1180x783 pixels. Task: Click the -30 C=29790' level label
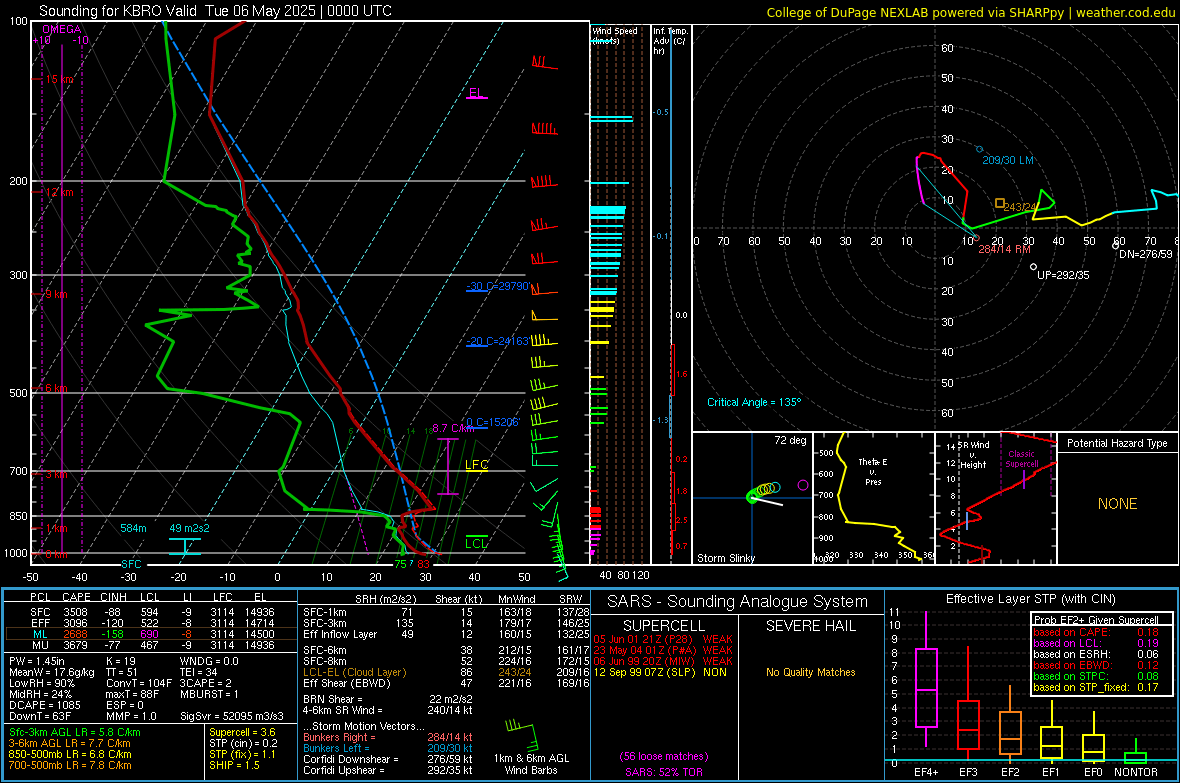click(x=498, y=287)
